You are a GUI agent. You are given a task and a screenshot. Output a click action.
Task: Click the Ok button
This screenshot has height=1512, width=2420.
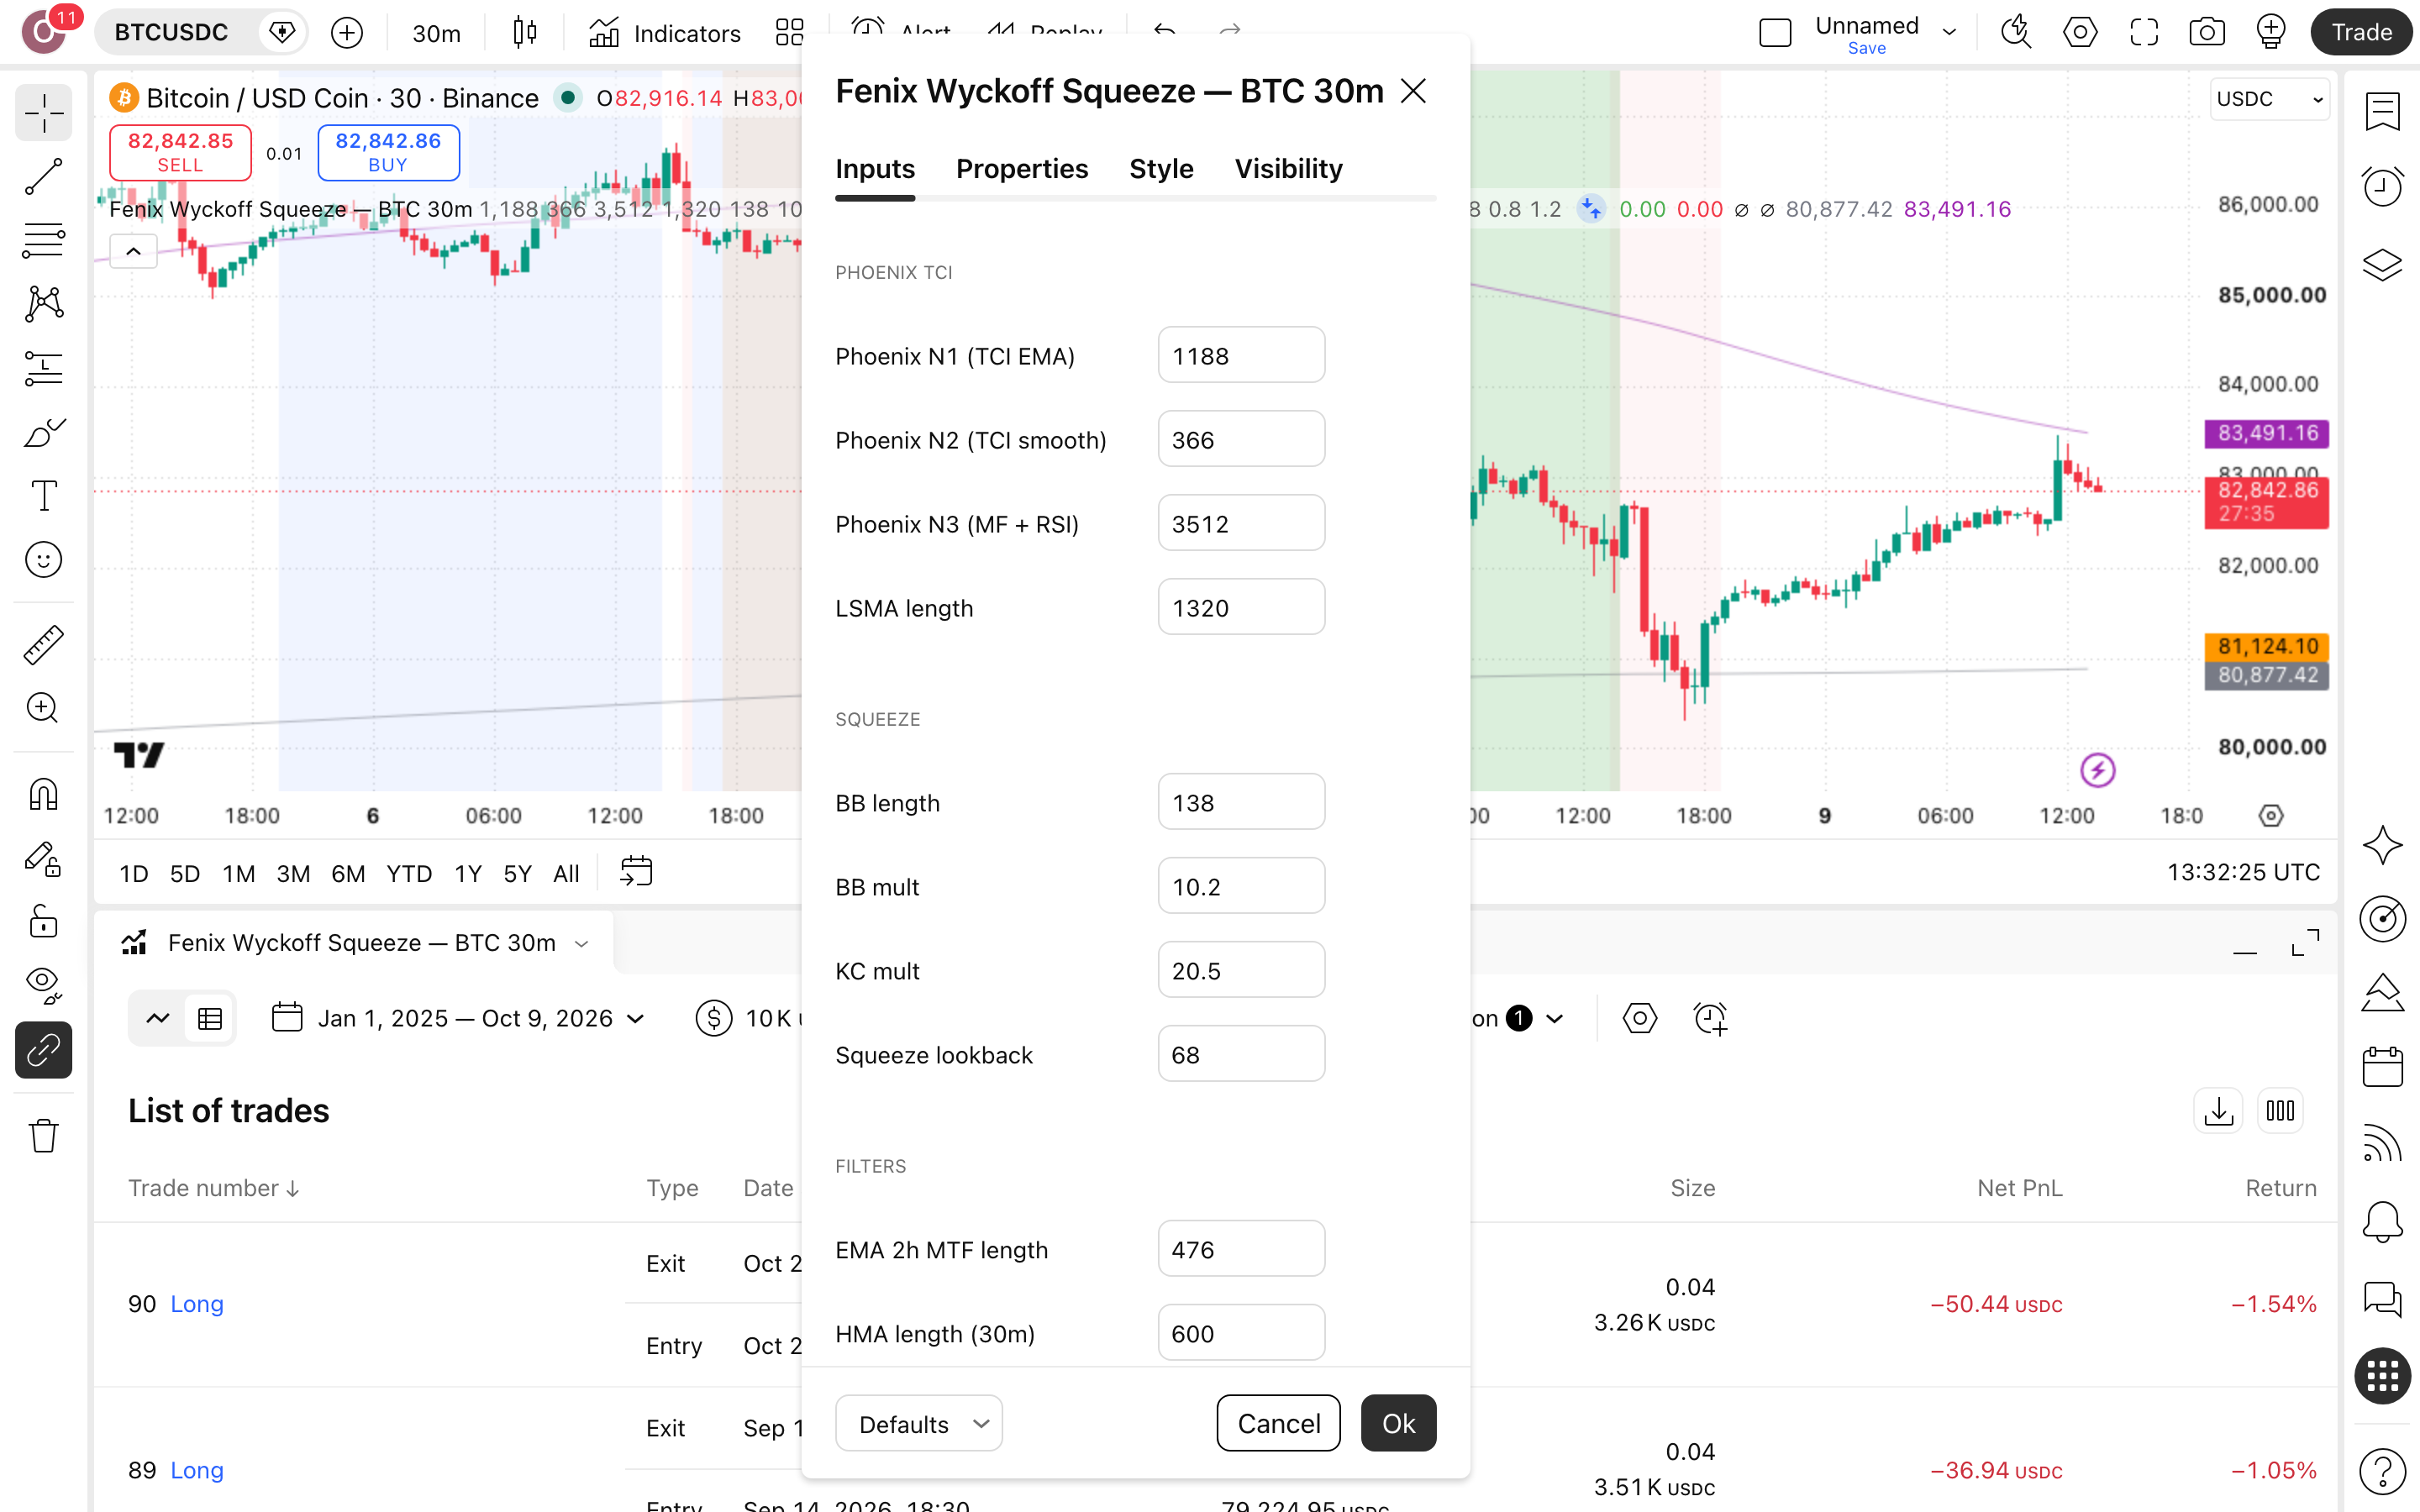pyautogui.click(x=1398, y=1423)
